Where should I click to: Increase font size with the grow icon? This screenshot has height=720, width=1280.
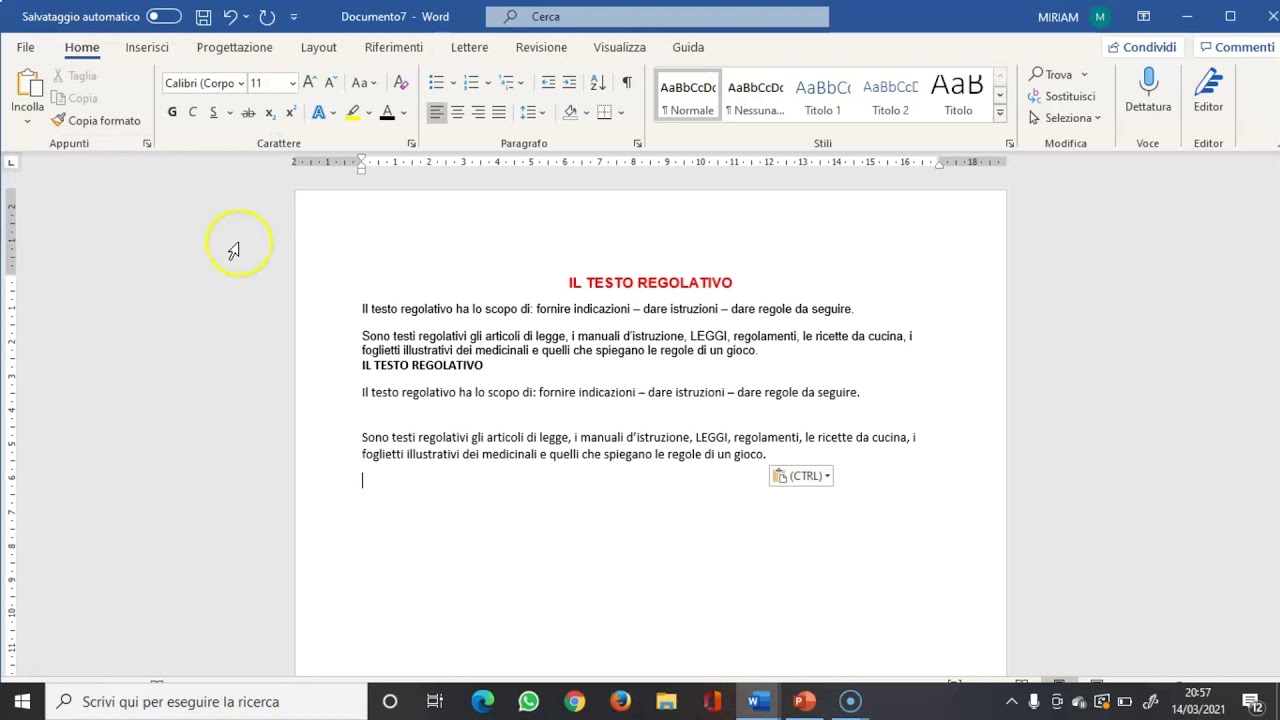(x=309, y=83)
